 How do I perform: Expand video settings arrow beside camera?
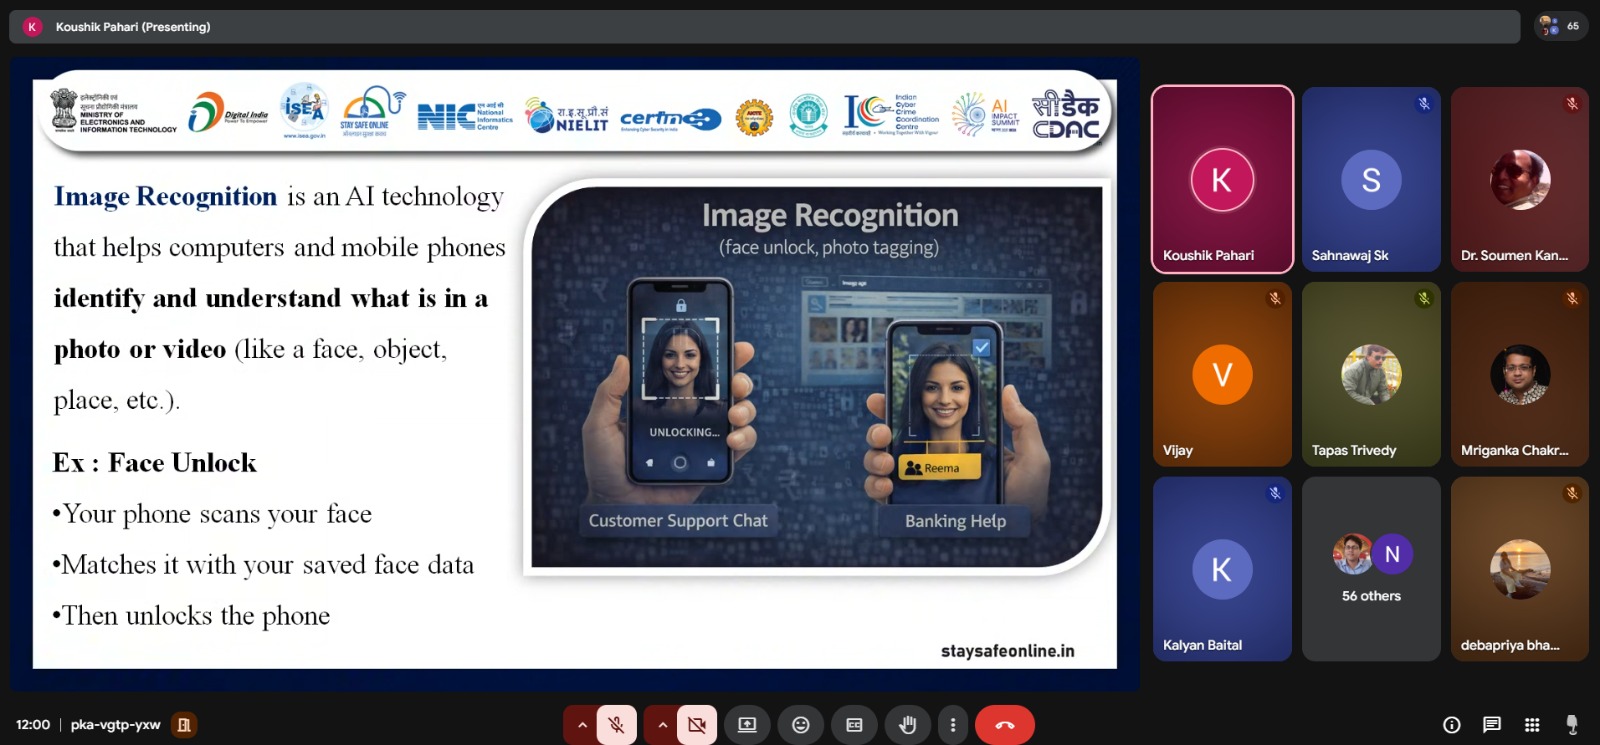pyautogui.click(x=662, y=725)
